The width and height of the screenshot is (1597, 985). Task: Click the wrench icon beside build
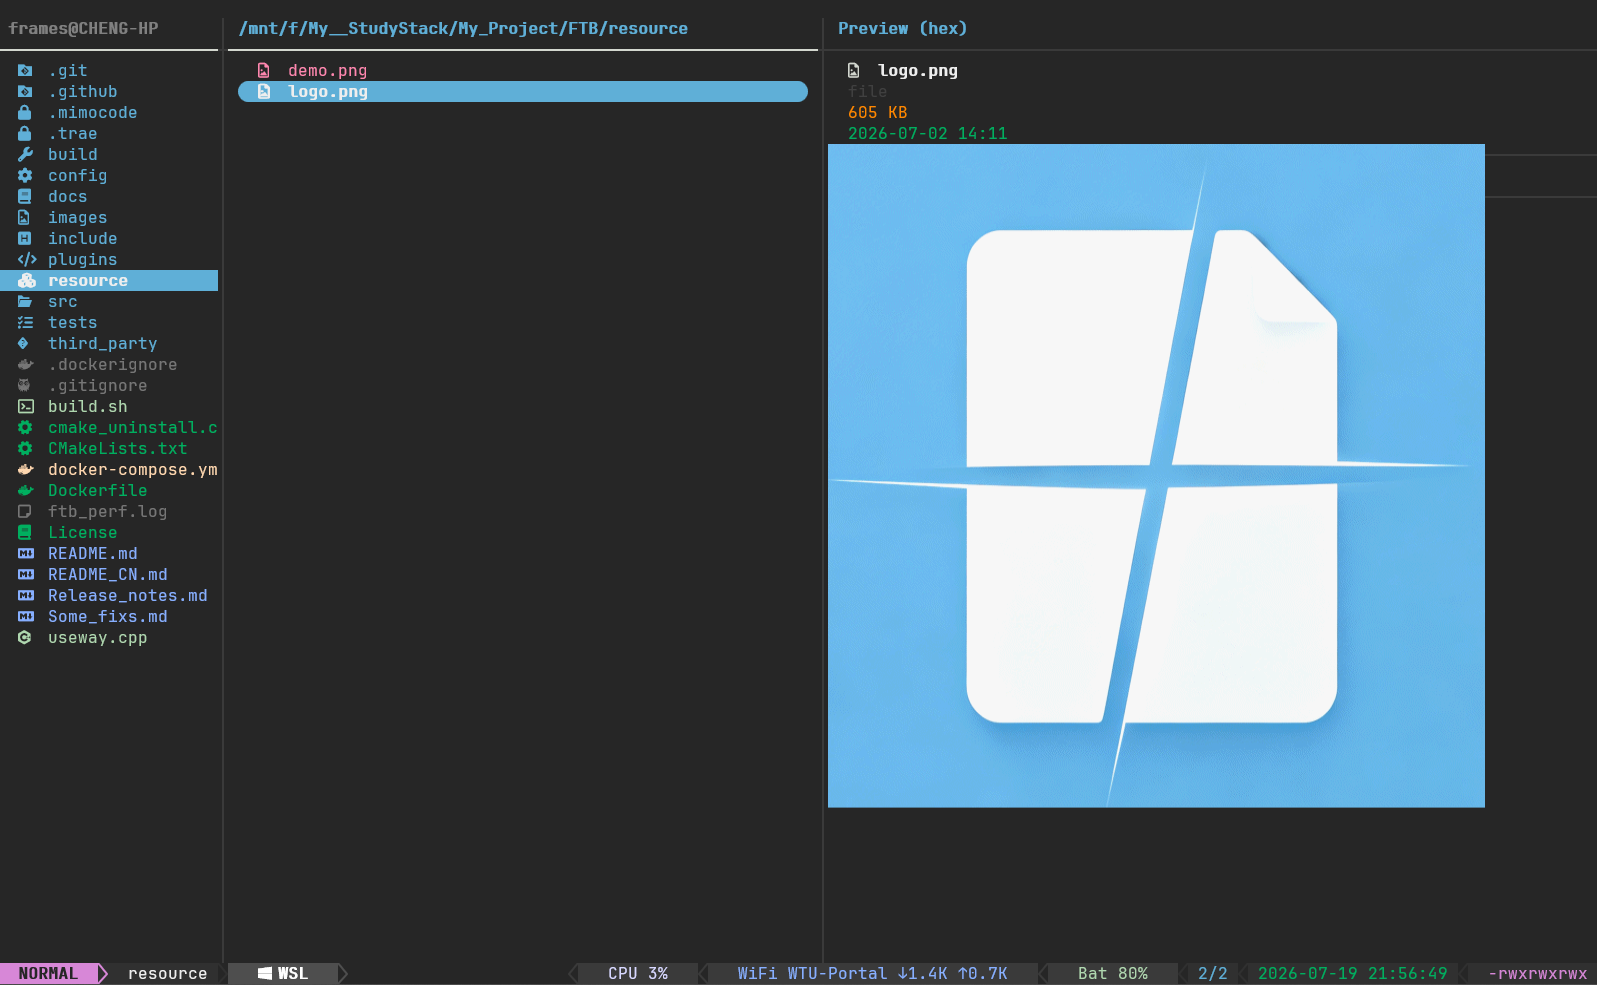(25, 154)
